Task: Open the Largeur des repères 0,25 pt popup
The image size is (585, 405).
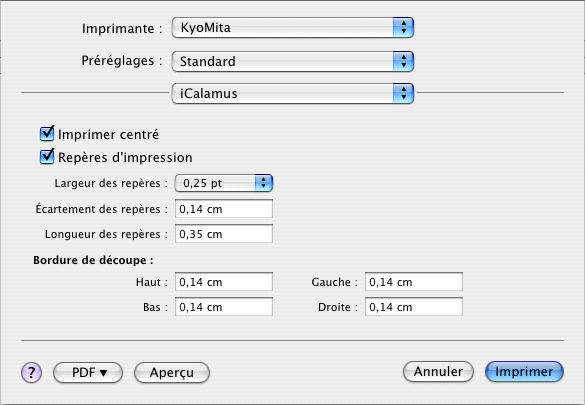Action: click(x=224, y=183)
